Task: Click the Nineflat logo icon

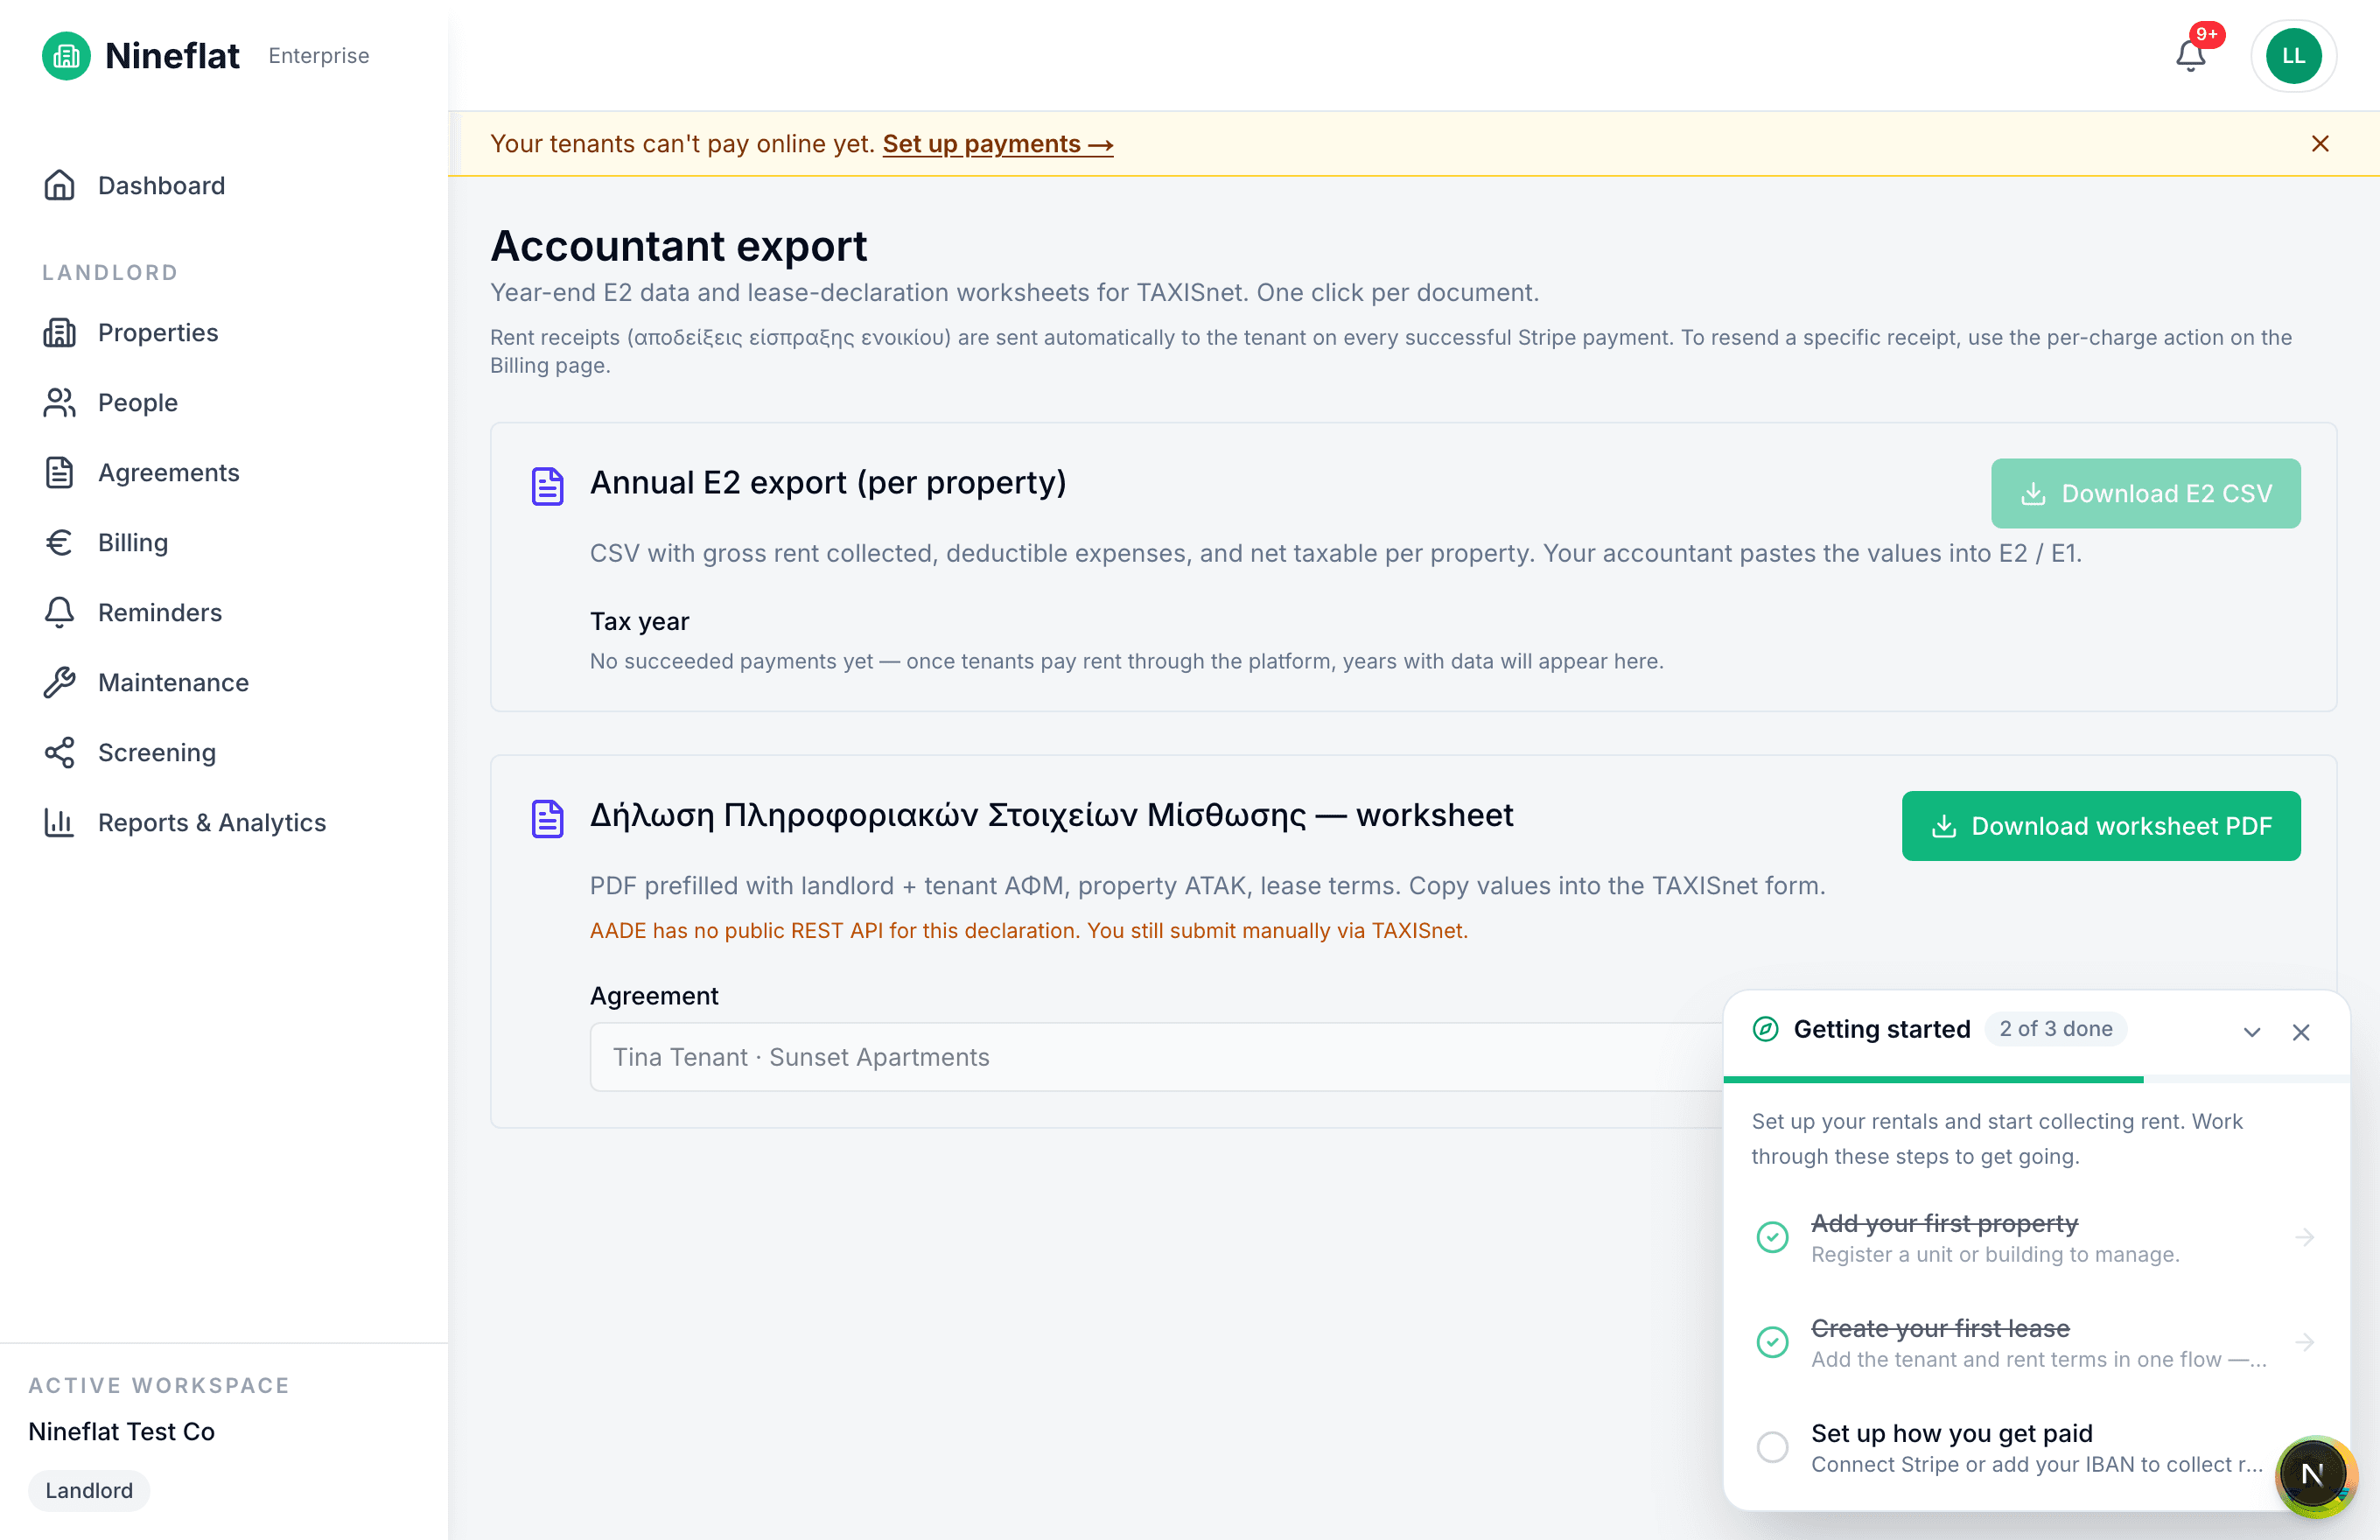Action: [66, 56]
